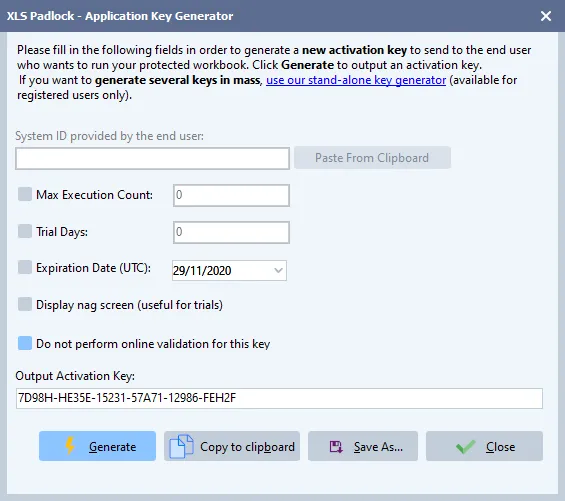Close the dialog with the title bar X
Image resolution: width=565 pixels, height=501 pixels.
pyautogui.click(x=546, y=16)
